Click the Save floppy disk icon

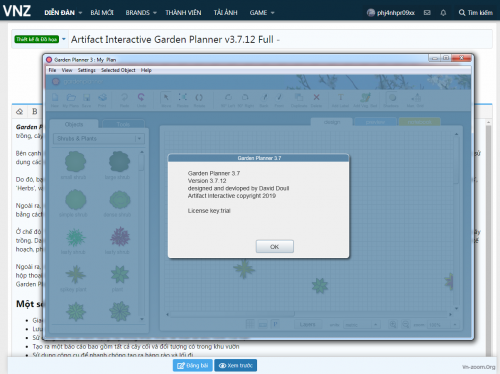click(x=87, y=98)
